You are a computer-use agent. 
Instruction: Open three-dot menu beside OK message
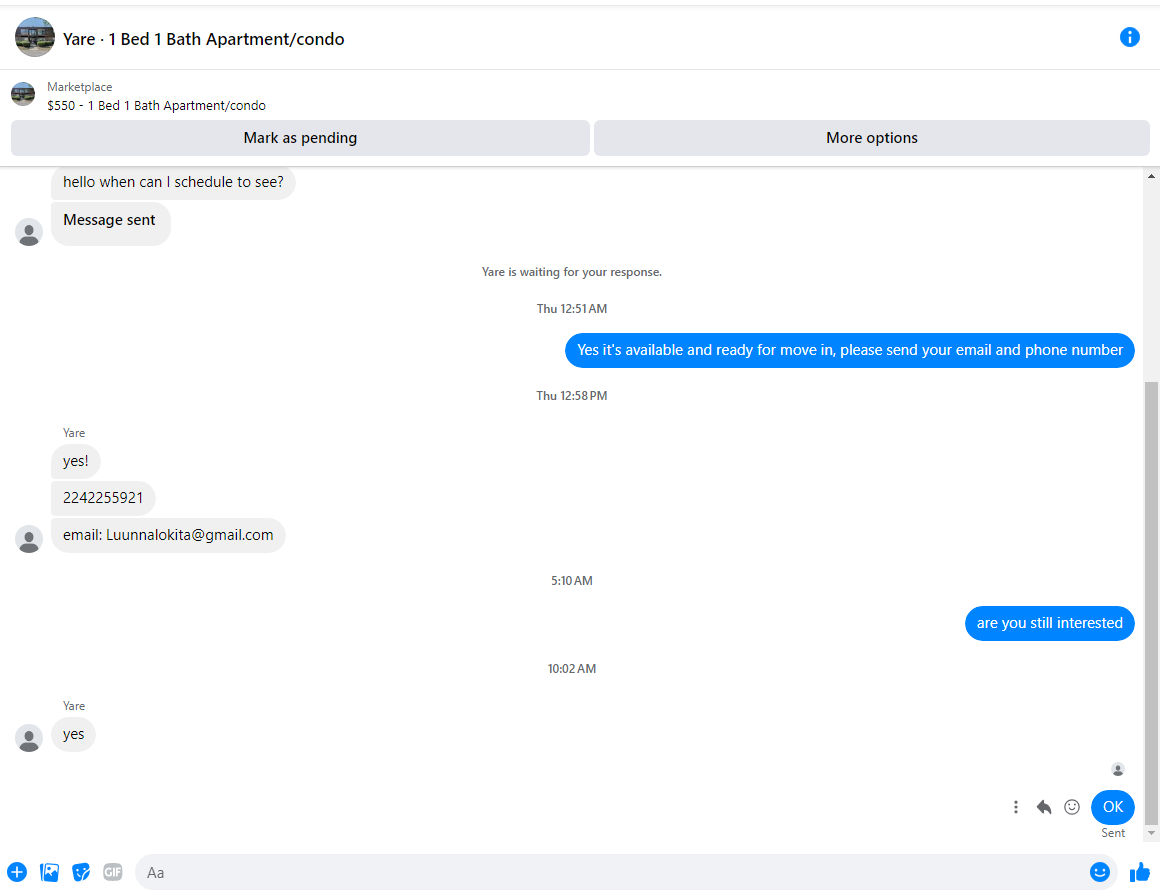point(1016,806)
